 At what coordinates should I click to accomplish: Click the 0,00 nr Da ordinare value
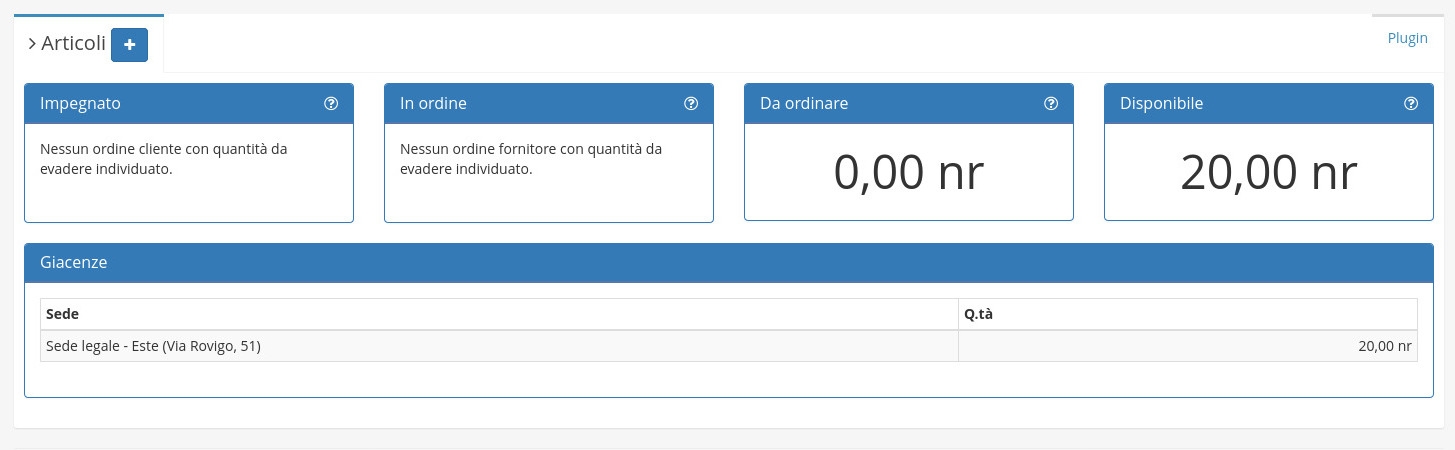[908, 174]
